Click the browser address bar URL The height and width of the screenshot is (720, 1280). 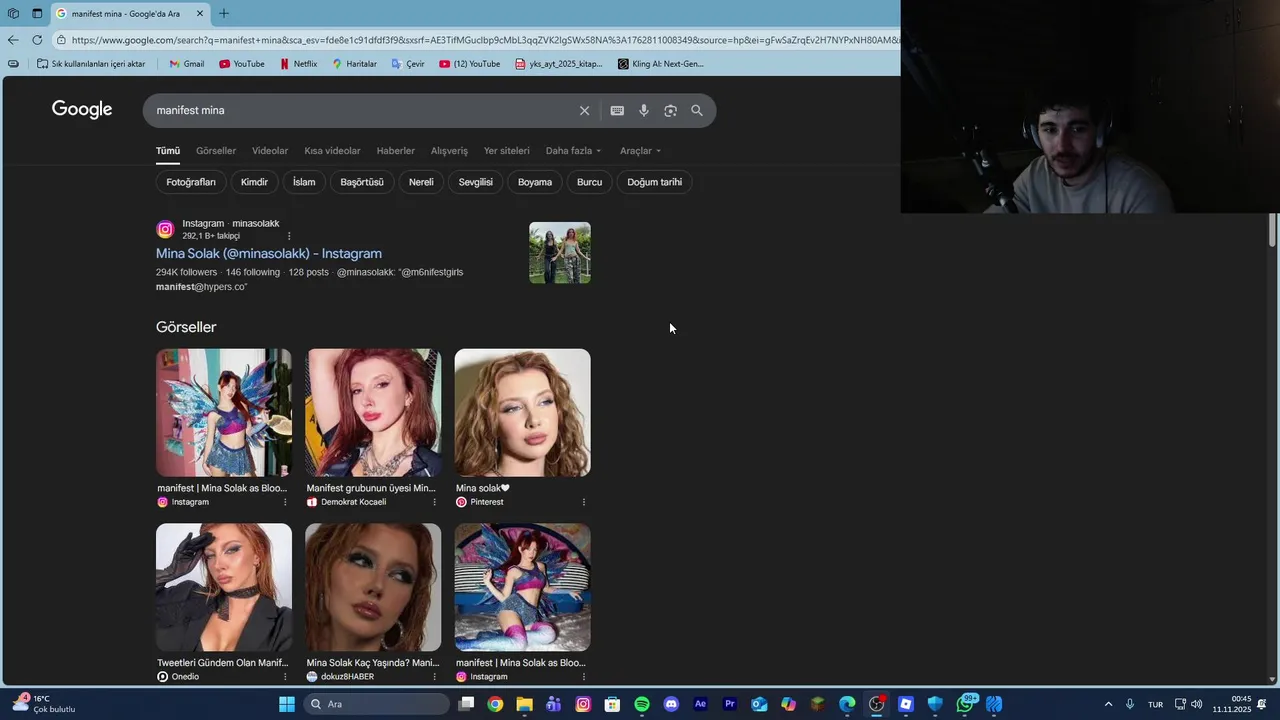click(x=485, y=40)
